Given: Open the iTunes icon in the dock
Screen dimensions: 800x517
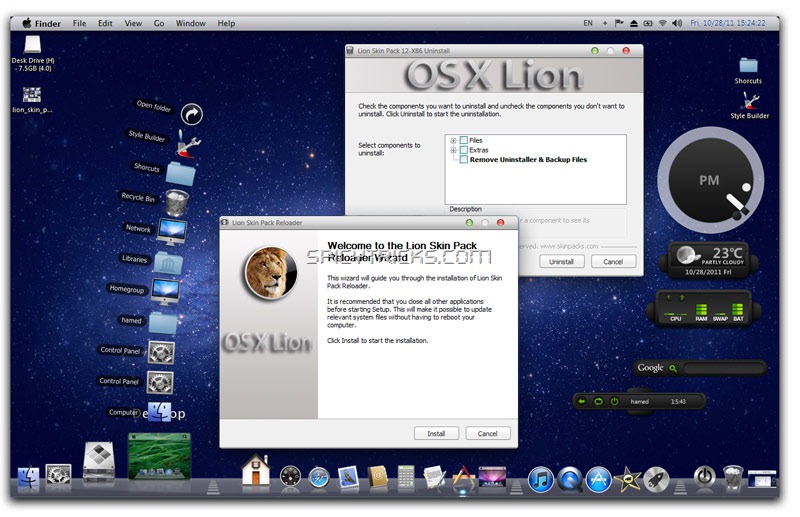Looking at the screenshot, I should pyautogui.click(x=541, y=479).
